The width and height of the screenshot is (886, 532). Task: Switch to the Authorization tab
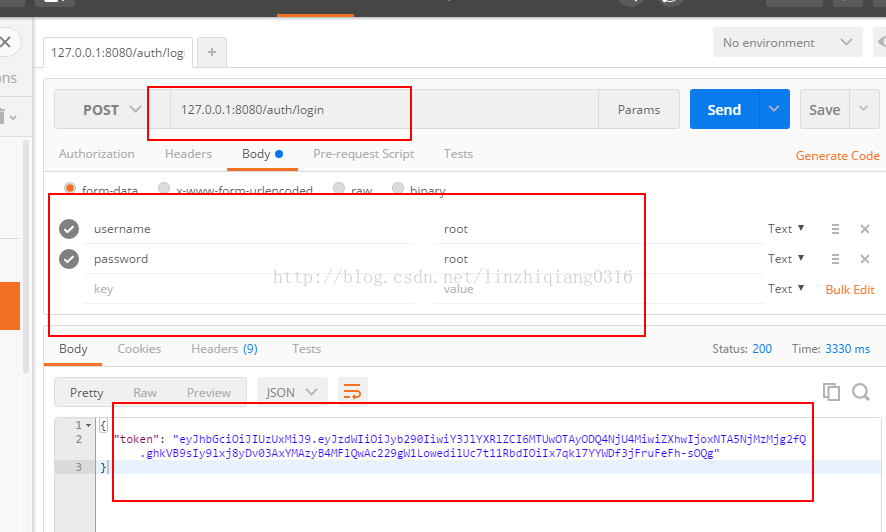point(97,154)
